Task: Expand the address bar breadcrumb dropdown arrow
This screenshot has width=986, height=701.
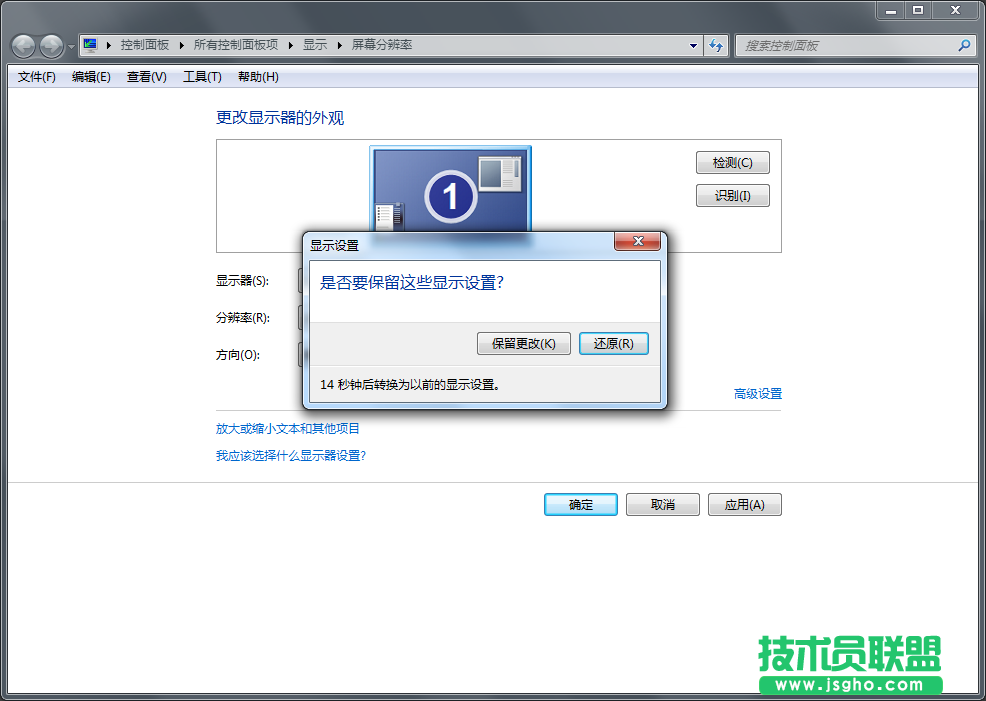Action: pos(693,45)
